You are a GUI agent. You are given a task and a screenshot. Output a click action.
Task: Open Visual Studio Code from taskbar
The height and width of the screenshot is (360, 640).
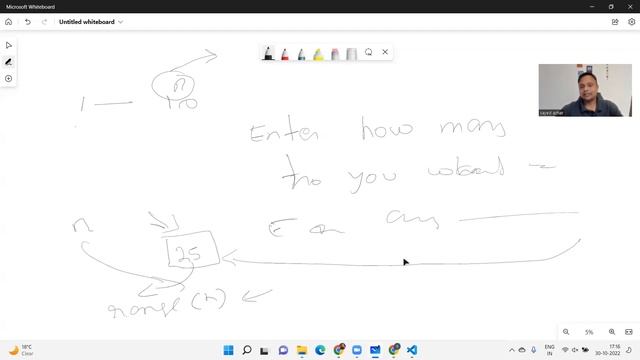click(x=412, y=350)
